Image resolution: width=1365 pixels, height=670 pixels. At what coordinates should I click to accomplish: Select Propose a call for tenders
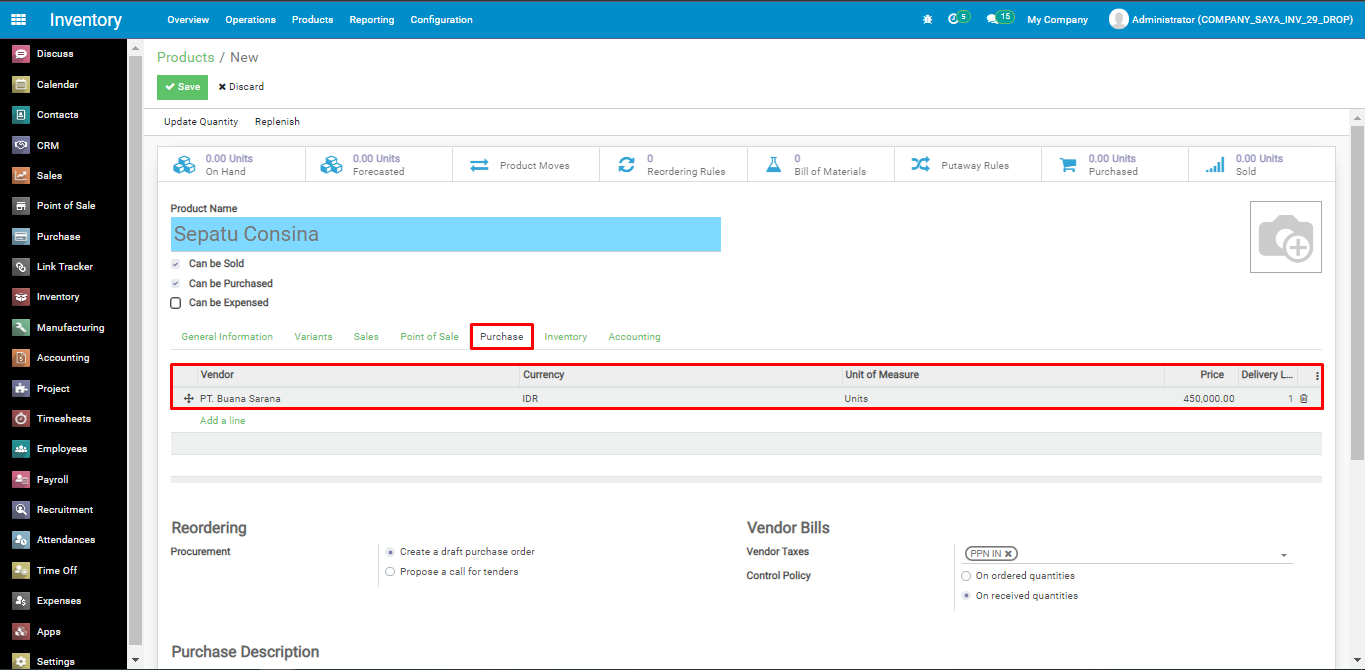coord(390,572)
